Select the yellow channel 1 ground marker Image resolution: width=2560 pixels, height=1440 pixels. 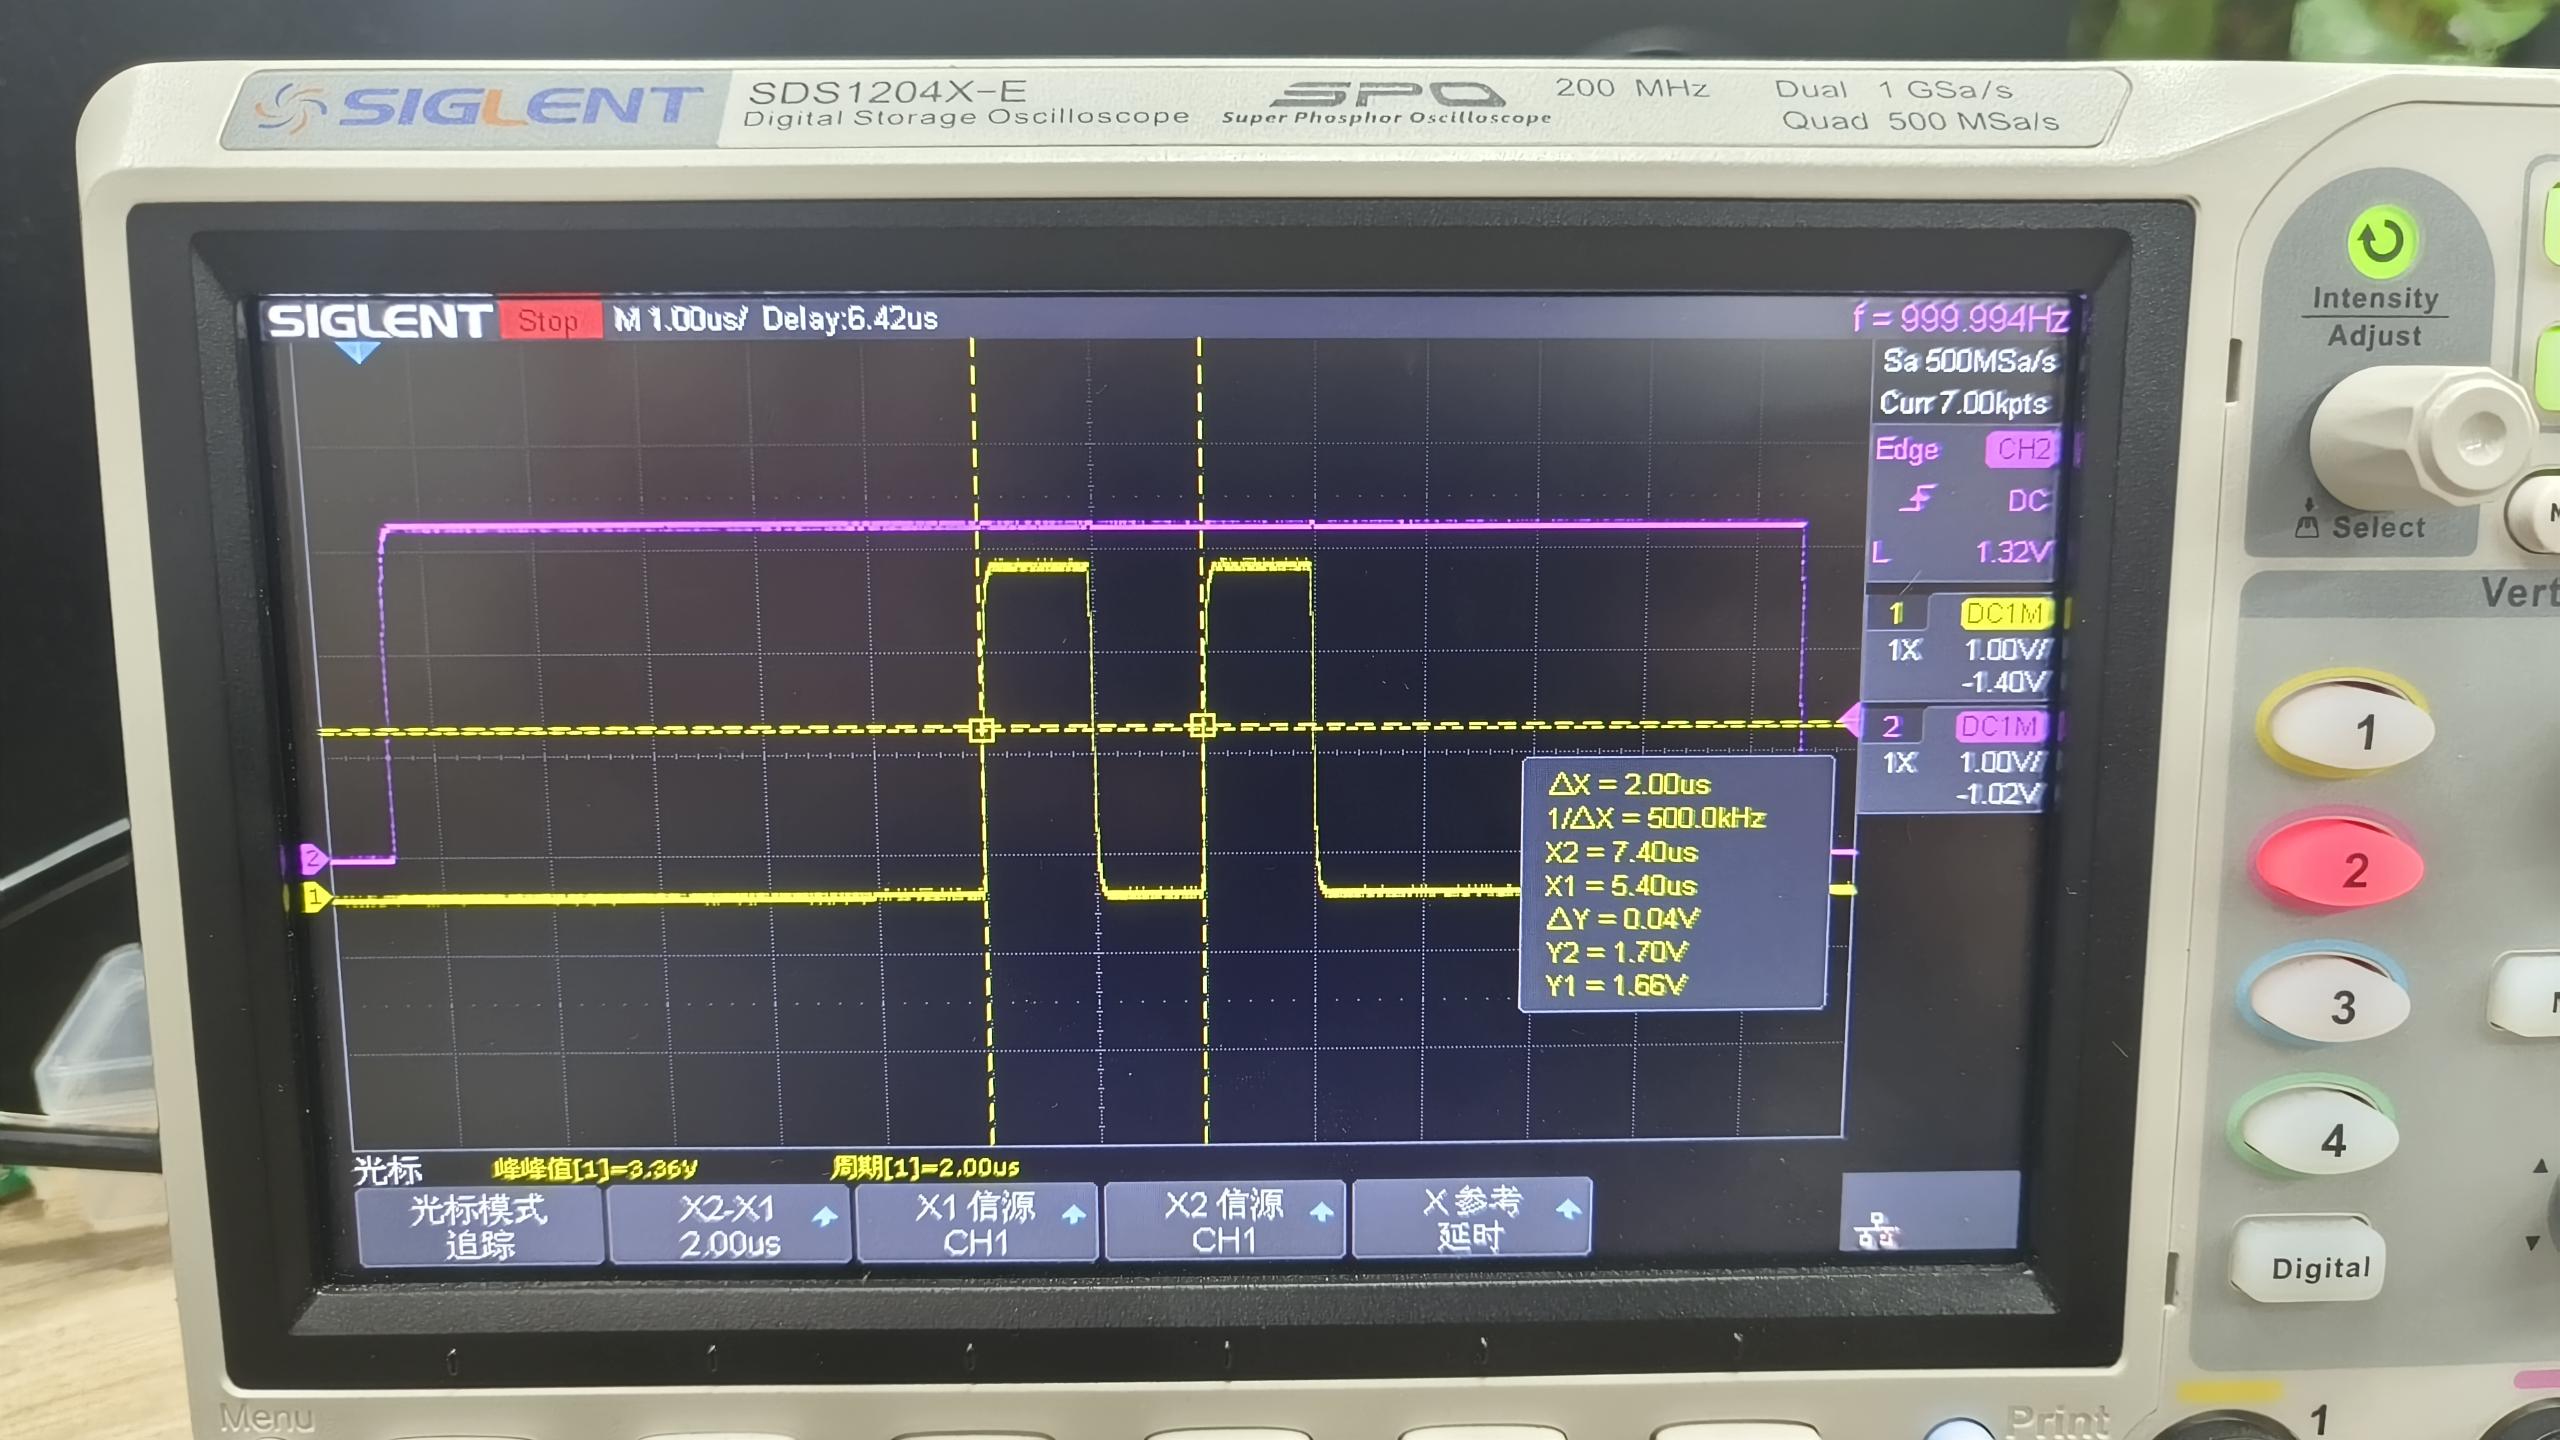click(x=314, y=897)
